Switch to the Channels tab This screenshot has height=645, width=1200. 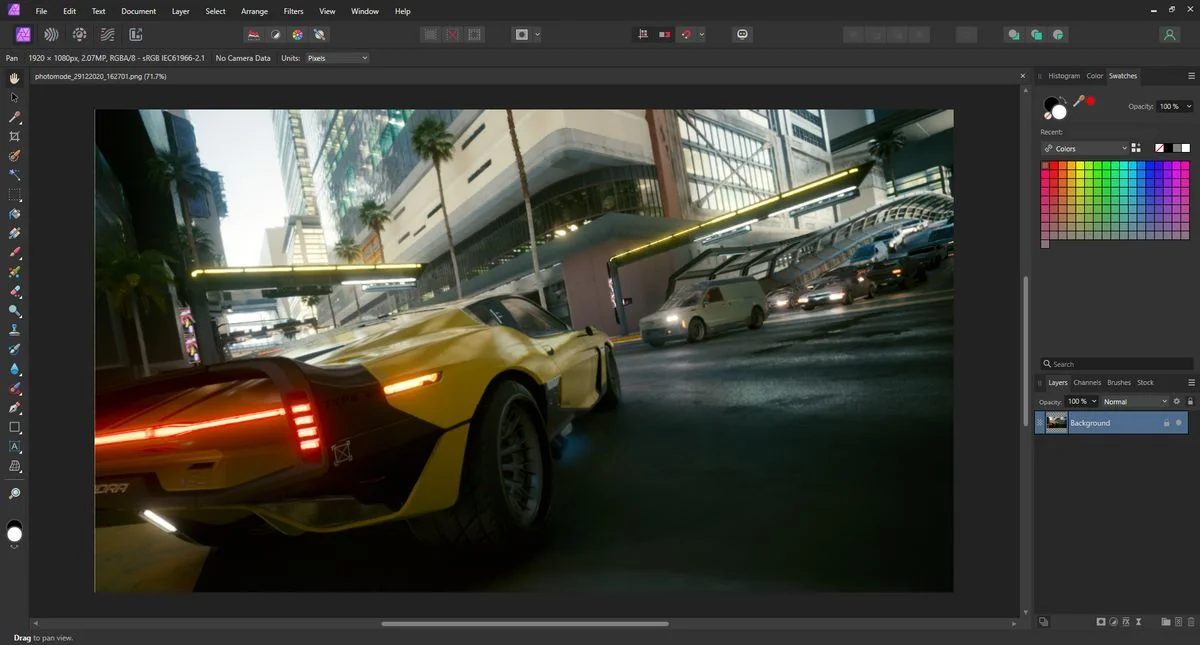(x=1087, y=382)
